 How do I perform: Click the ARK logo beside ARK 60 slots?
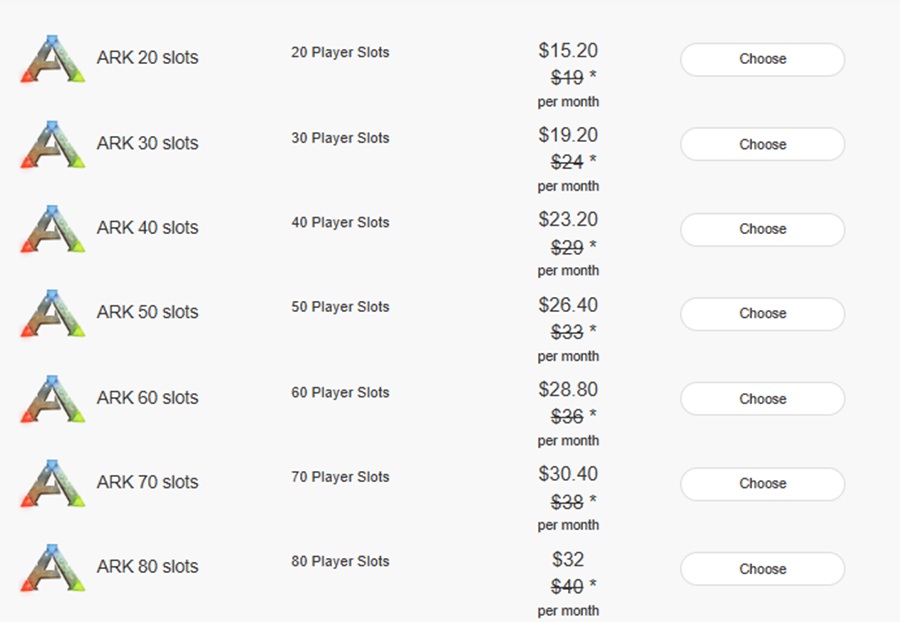[x=52, y=397]
